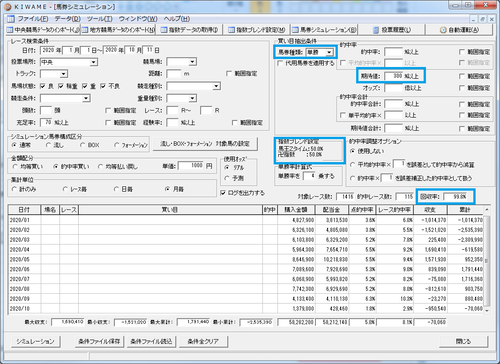500x364 pixels.
Task: Open the ツール(T) menu
Action: (x=99, y=19)
